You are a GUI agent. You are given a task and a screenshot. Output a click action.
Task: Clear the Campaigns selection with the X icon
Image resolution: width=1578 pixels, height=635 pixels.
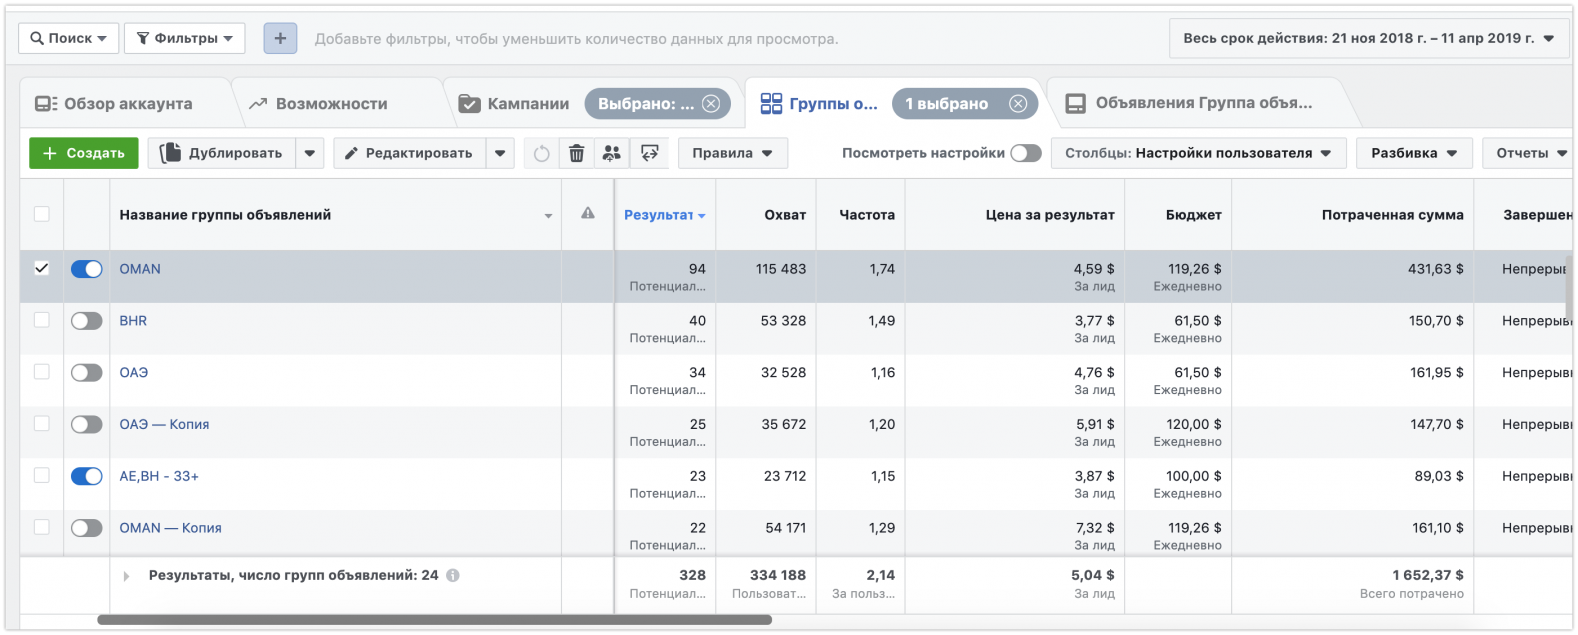pos(711,104)
